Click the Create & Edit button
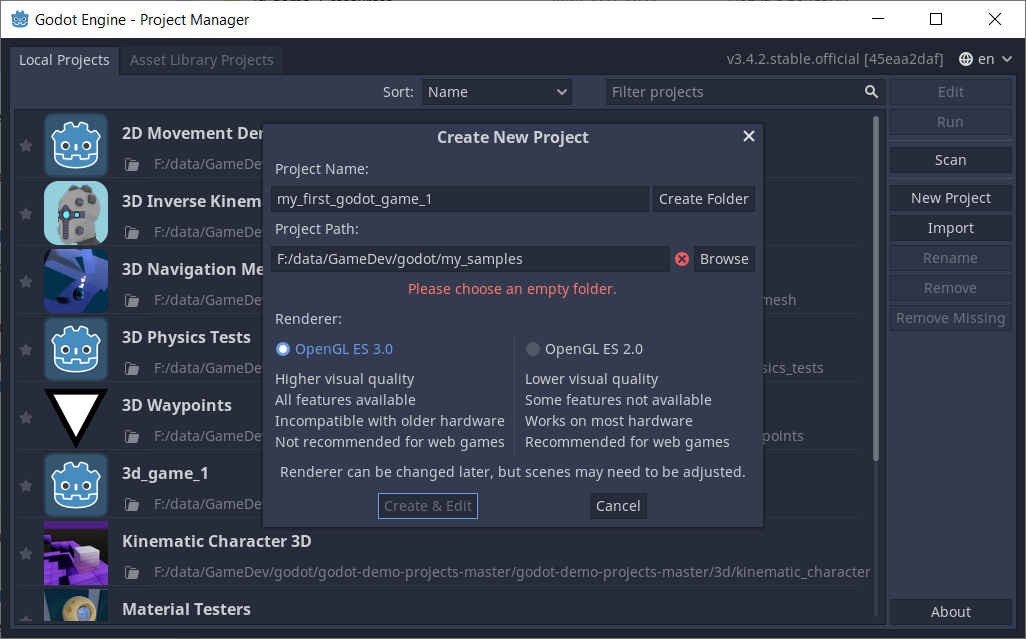The image size is (1026, 639). tap(428, 506)
